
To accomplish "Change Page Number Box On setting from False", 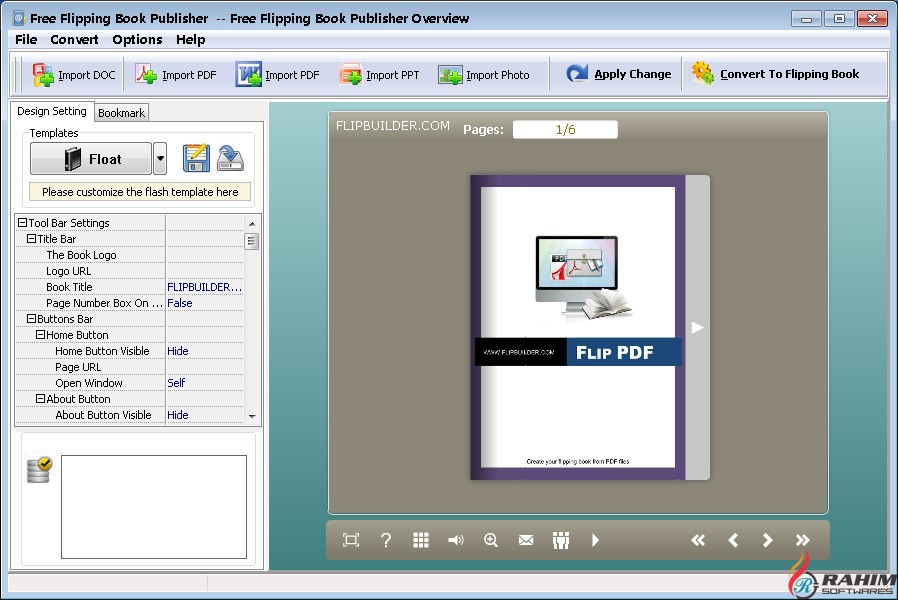I will pos(179,303).
